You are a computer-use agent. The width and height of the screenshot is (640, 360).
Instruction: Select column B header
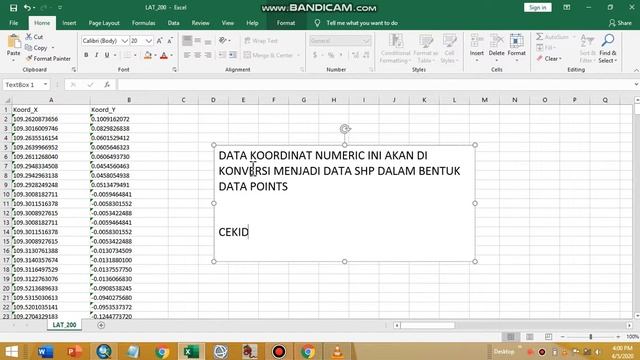pyautogui.click(x=129, y=100)
